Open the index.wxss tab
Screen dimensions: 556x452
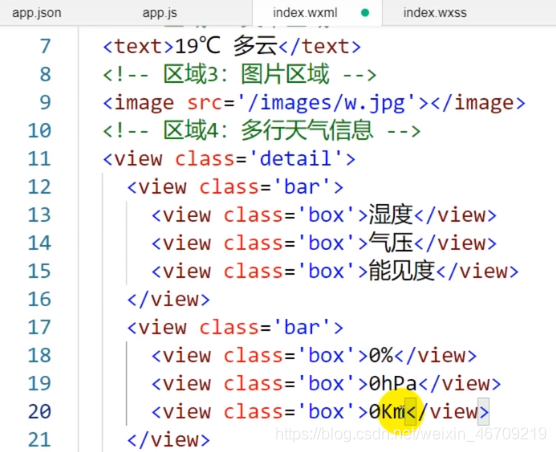435,13
